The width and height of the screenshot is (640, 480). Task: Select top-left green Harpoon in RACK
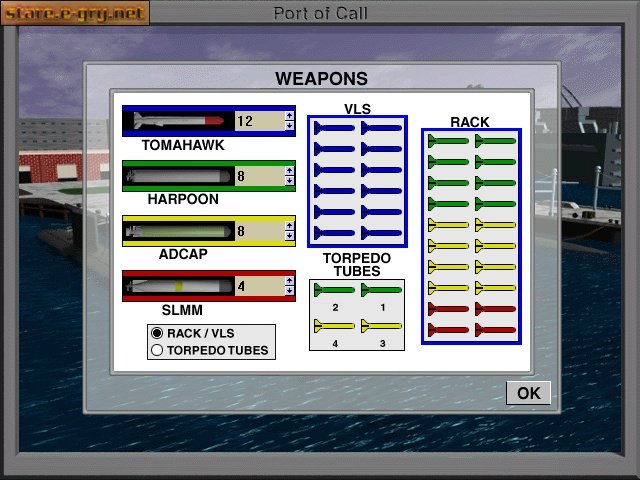(x=448, y=141)
